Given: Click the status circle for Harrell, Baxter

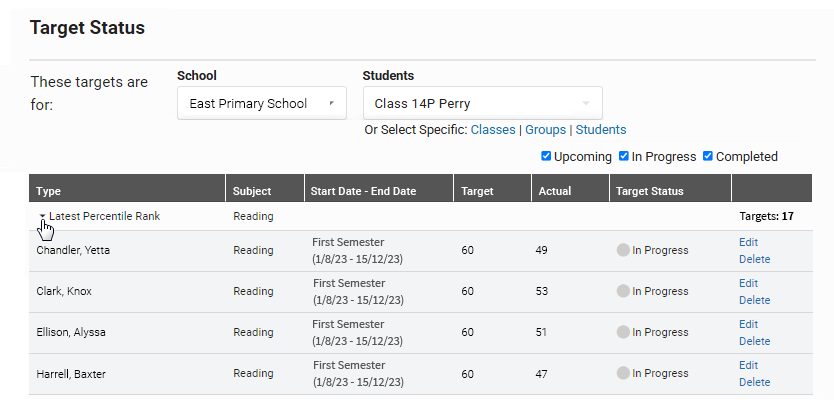Looking at the screenshot, I should pos(623,373).
